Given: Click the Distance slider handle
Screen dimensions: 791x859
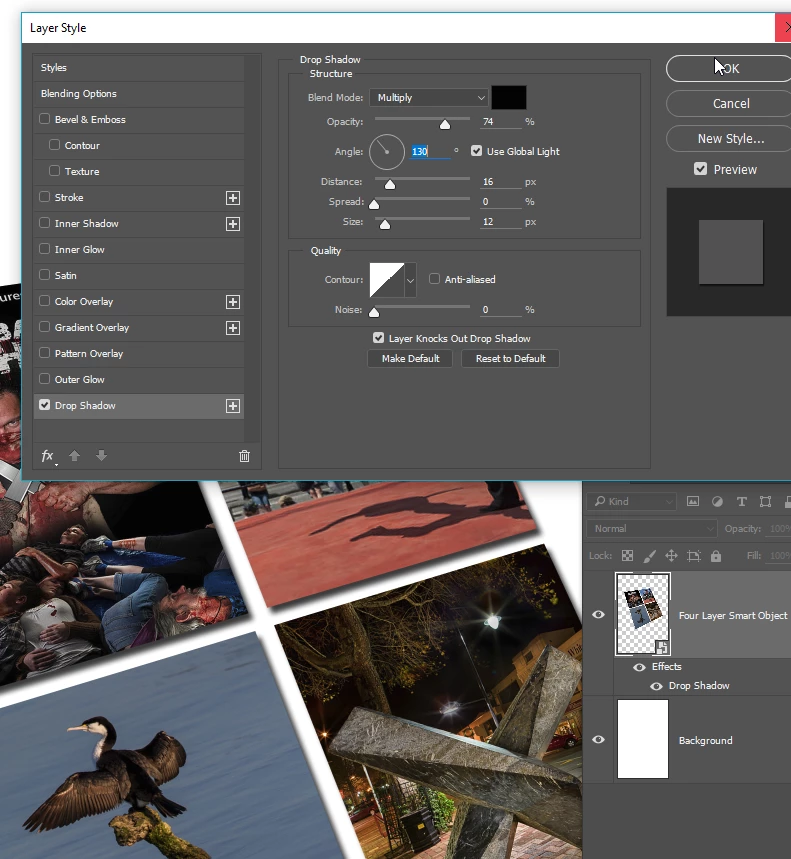Looking at the screenshot, I should [x=389, y=185].
